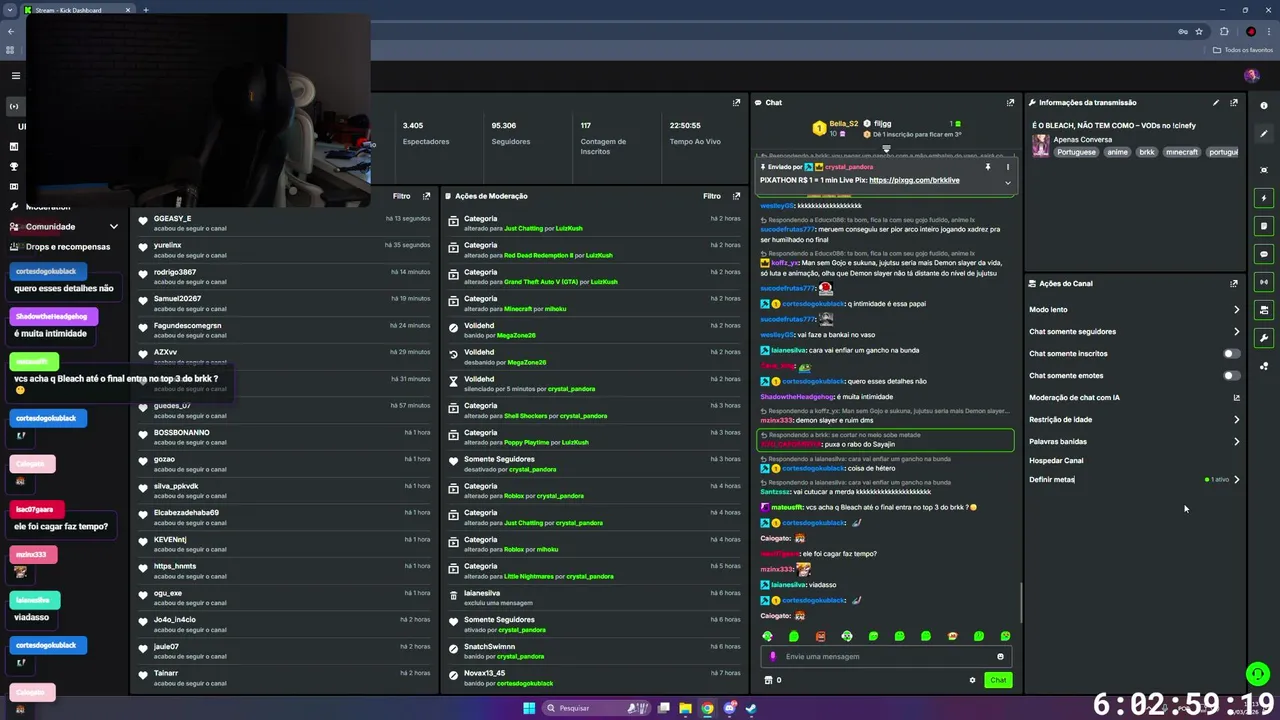The height and width of the screenshot is (720, 1280).
Task: Pop out the Ações do Canal panel
Action: (1234, 283)
